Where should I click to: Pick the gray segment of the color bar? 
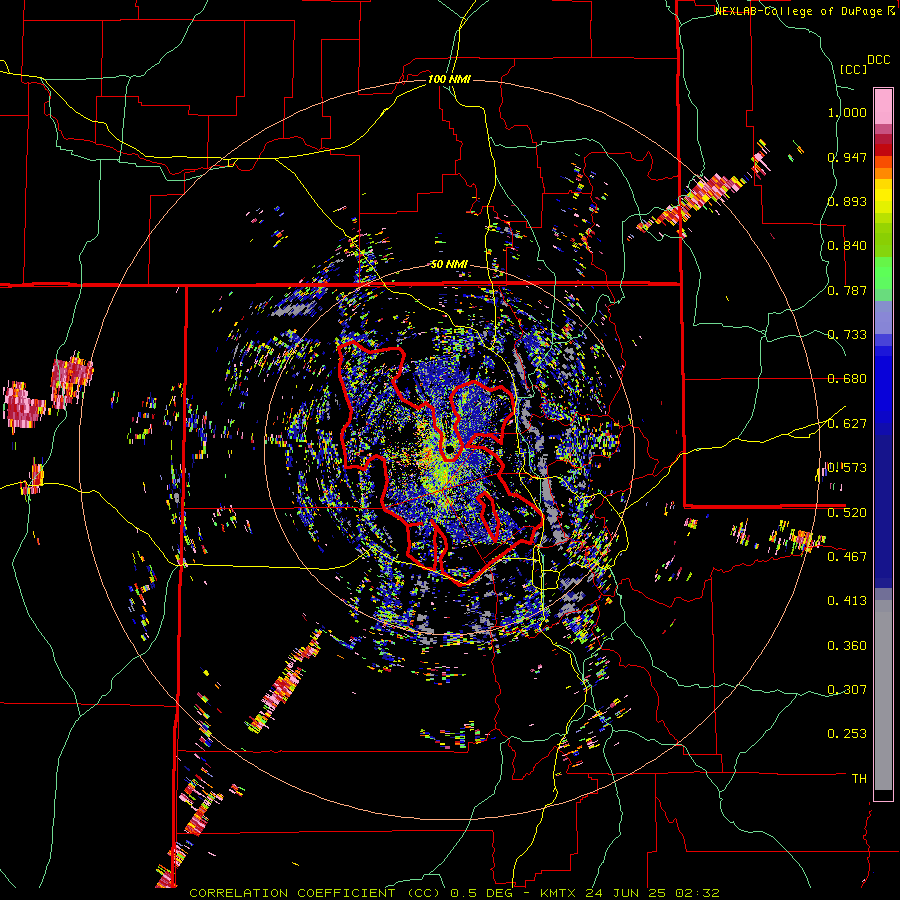pos(883,695)
